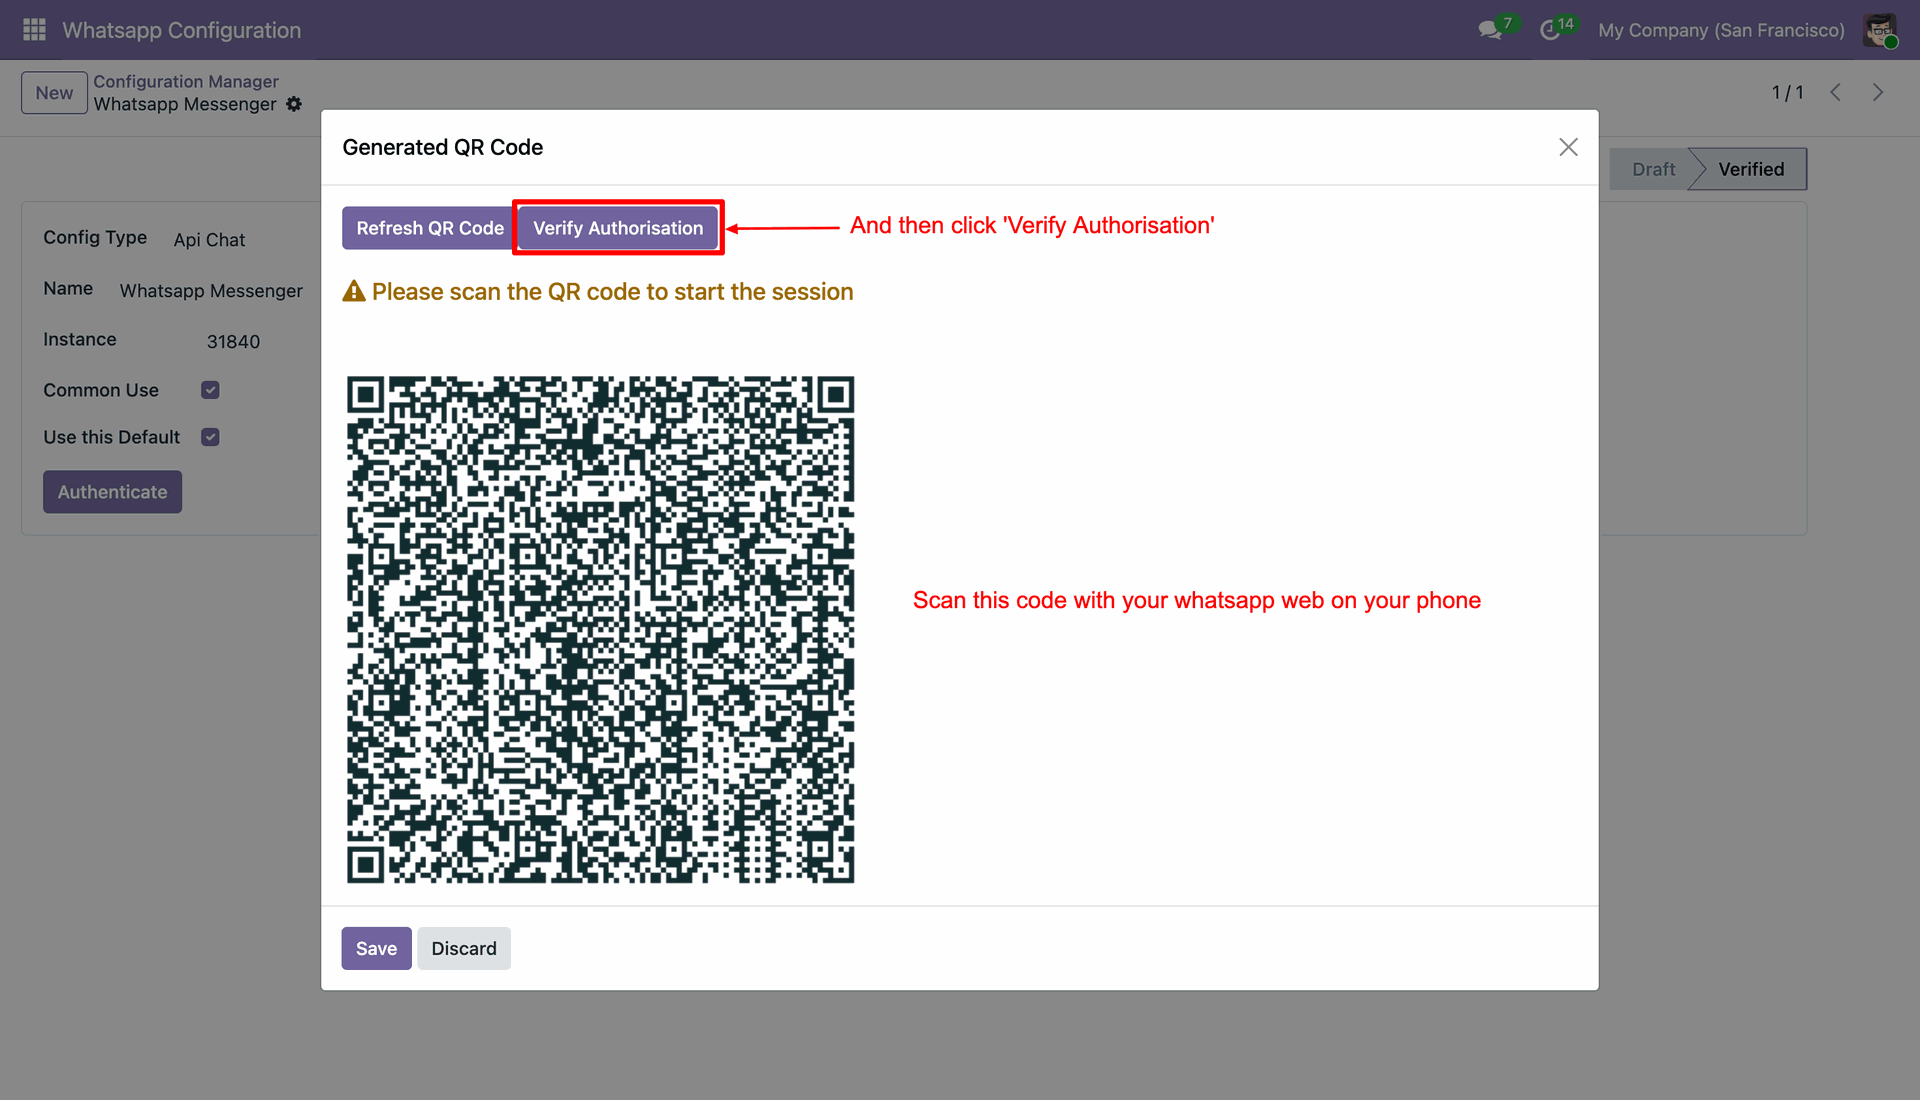Create a New configuration record

54,93
